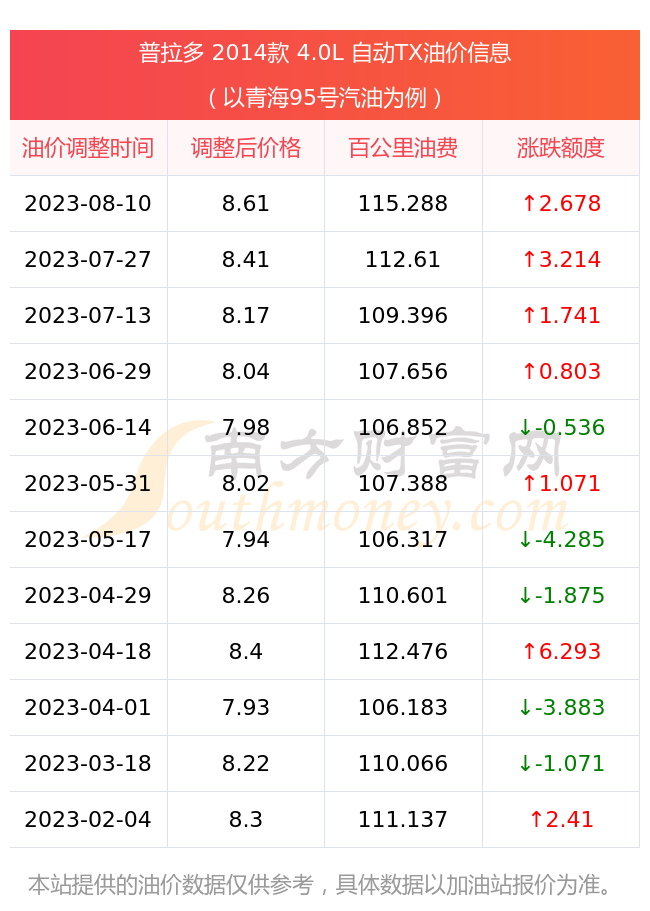Click the down arrow beside -0.536

coord(526,428)
